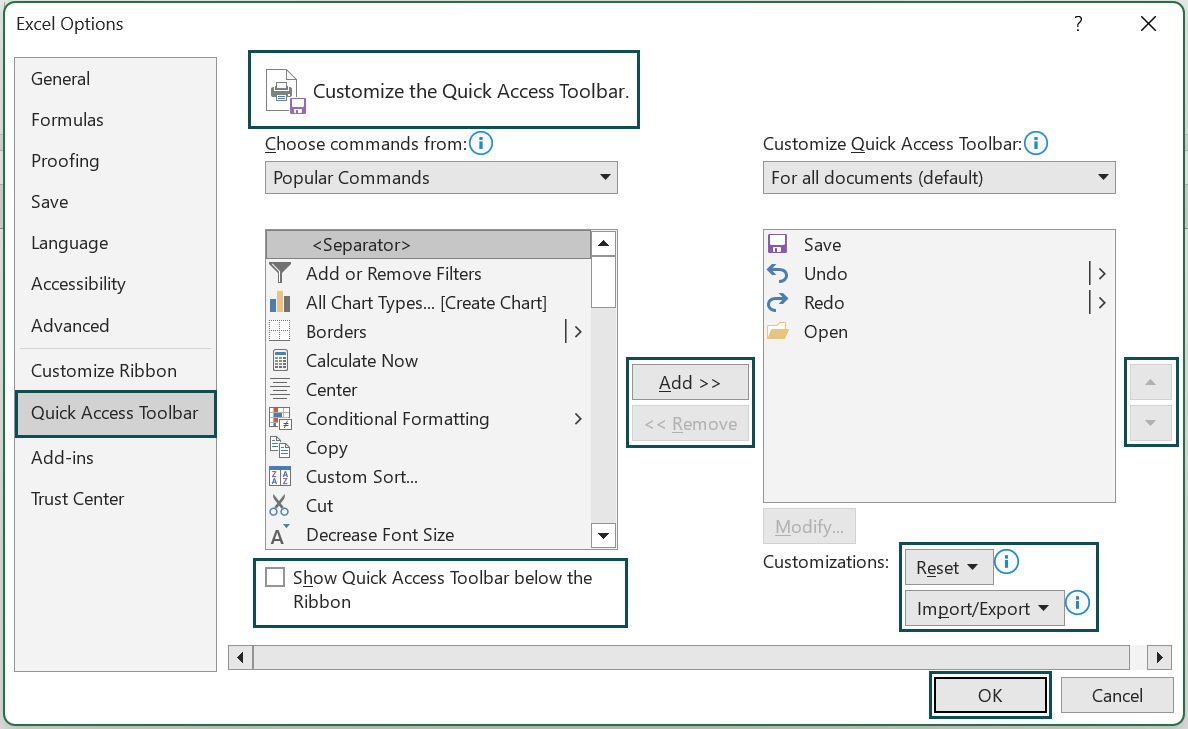Select the Calculate Now icon
Viewport: 1188px width, 729px height.
click(281, 360)
